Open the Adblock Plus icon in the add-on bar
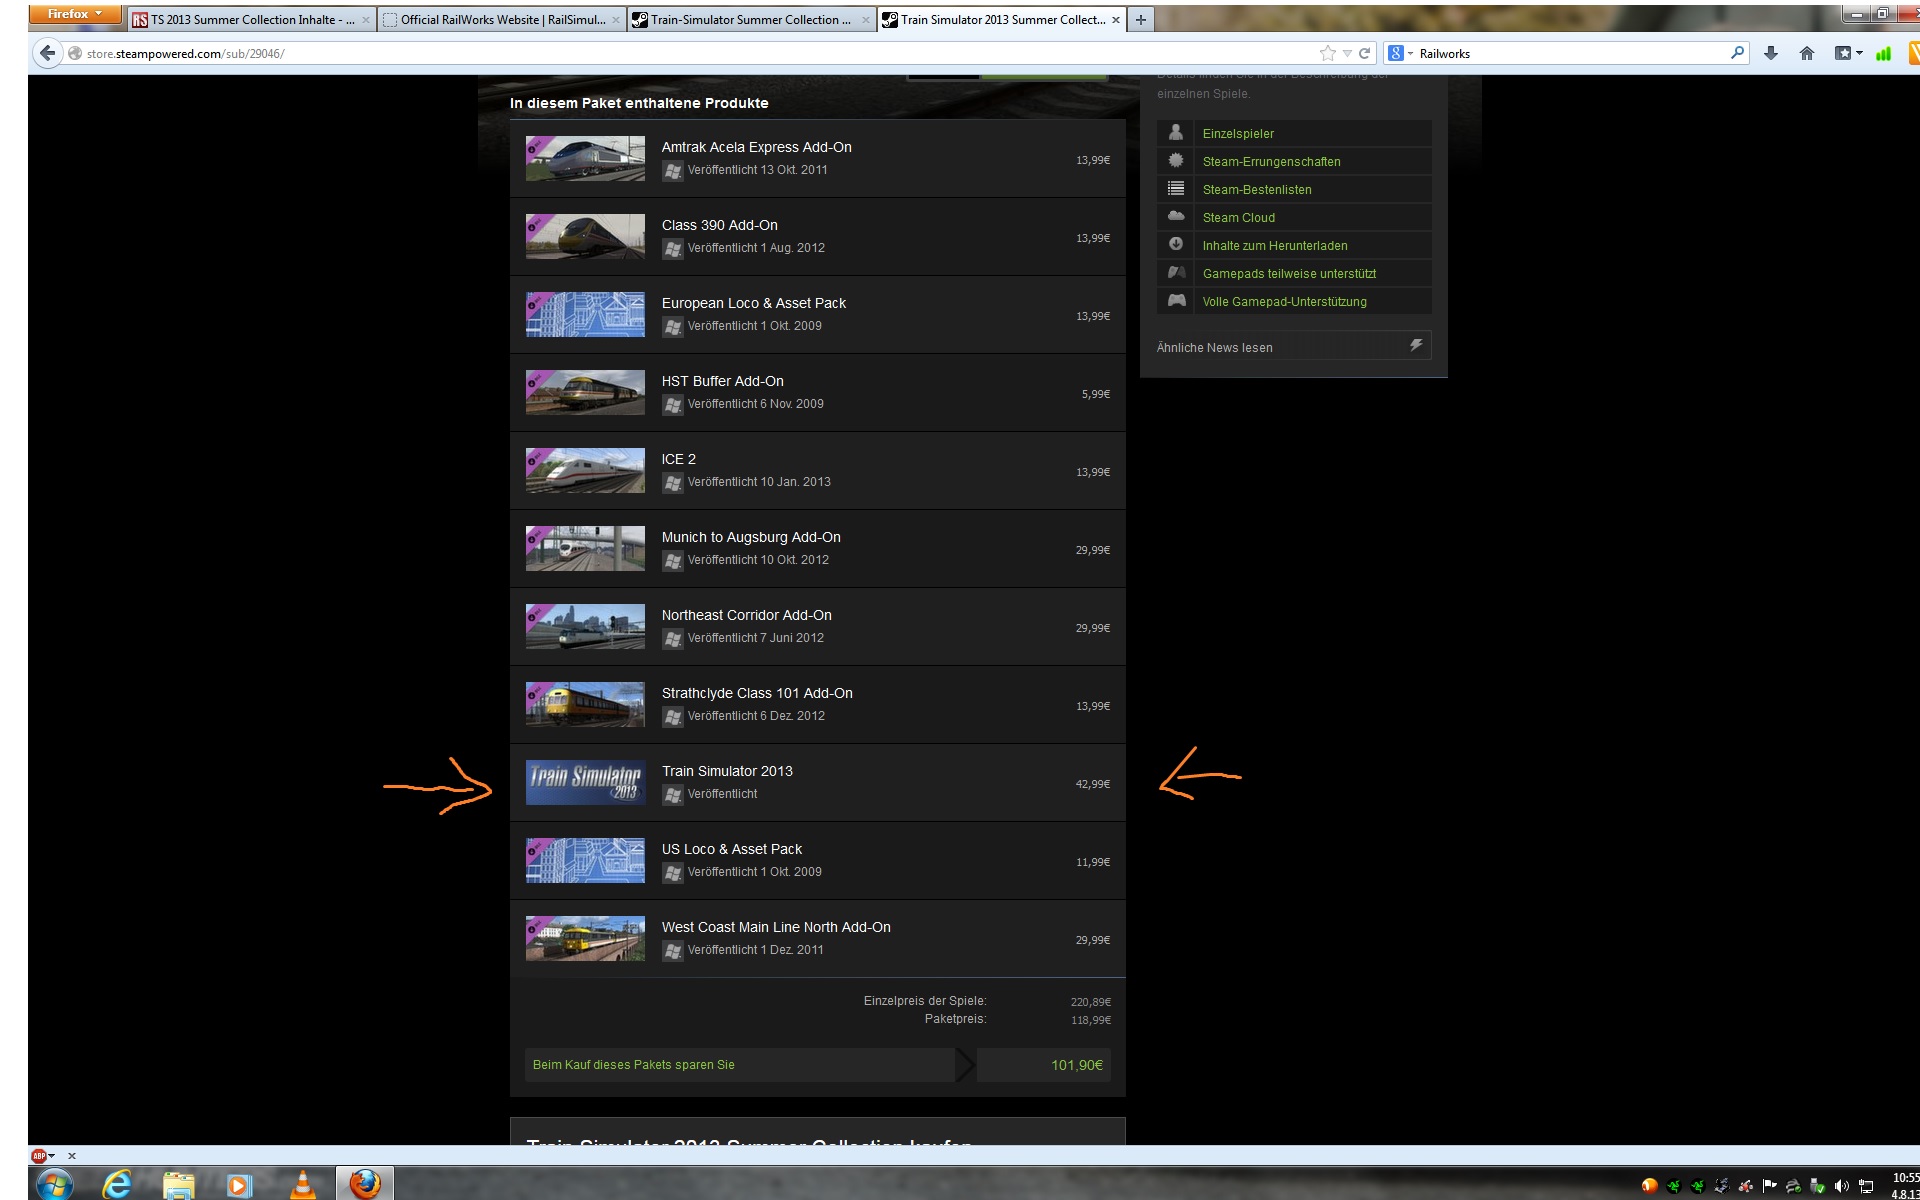Viewport: 1920px width, 1200px height. click(39, 1156)
